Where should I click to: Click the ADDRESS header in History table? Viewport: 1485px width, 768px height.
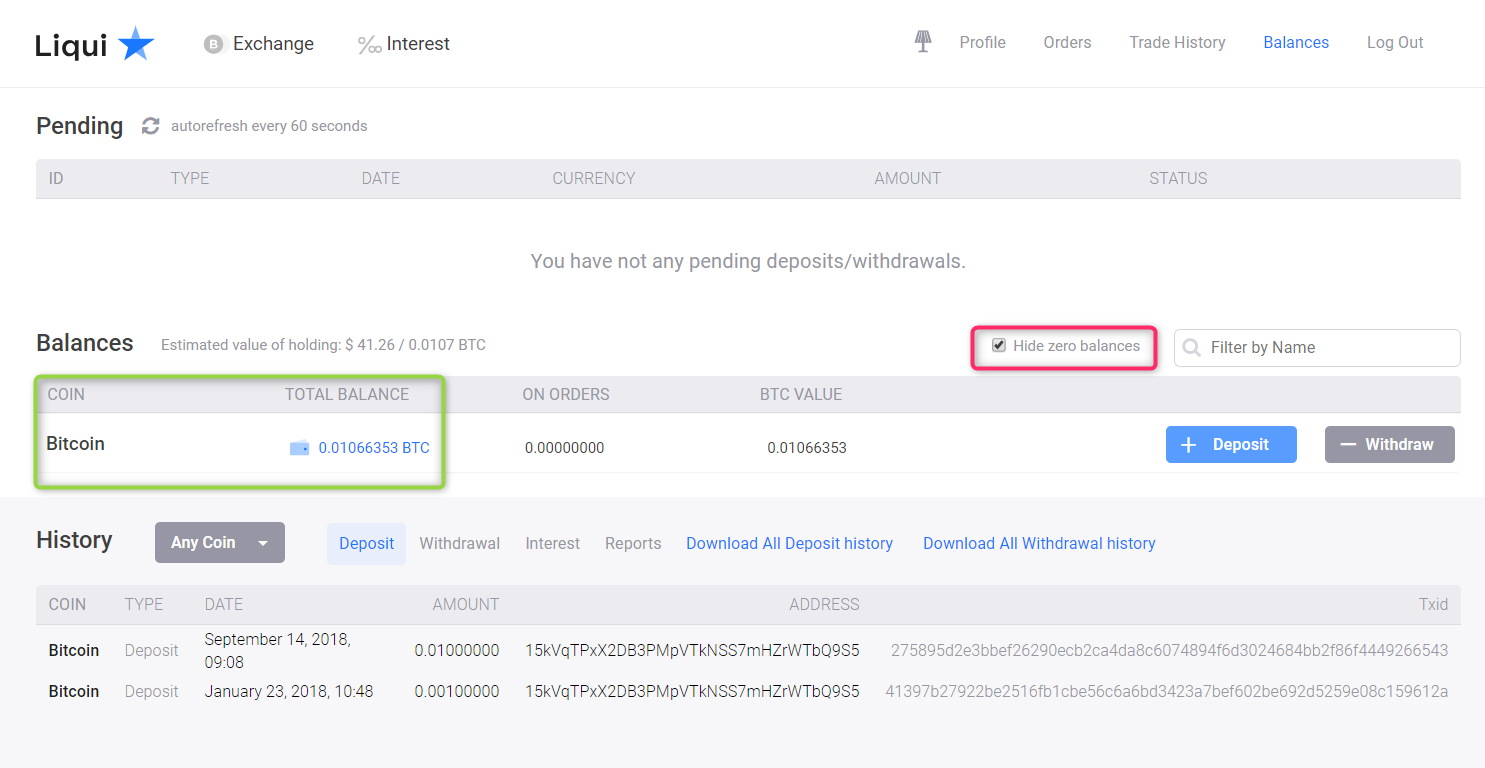pyautogui.click(x=824, y=604)
